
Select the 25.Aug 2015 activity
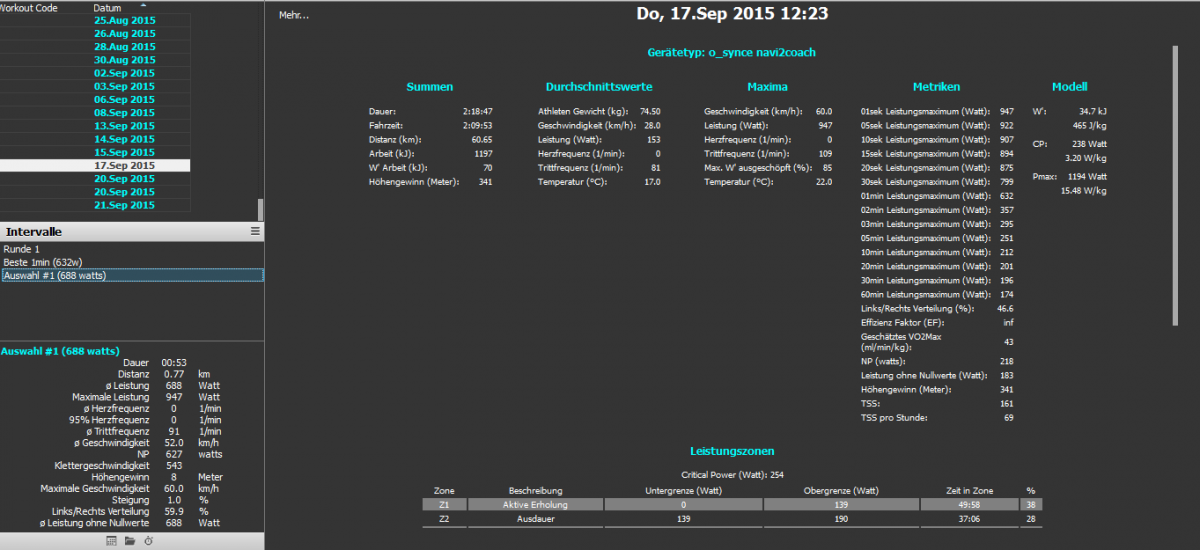(124, 20)
